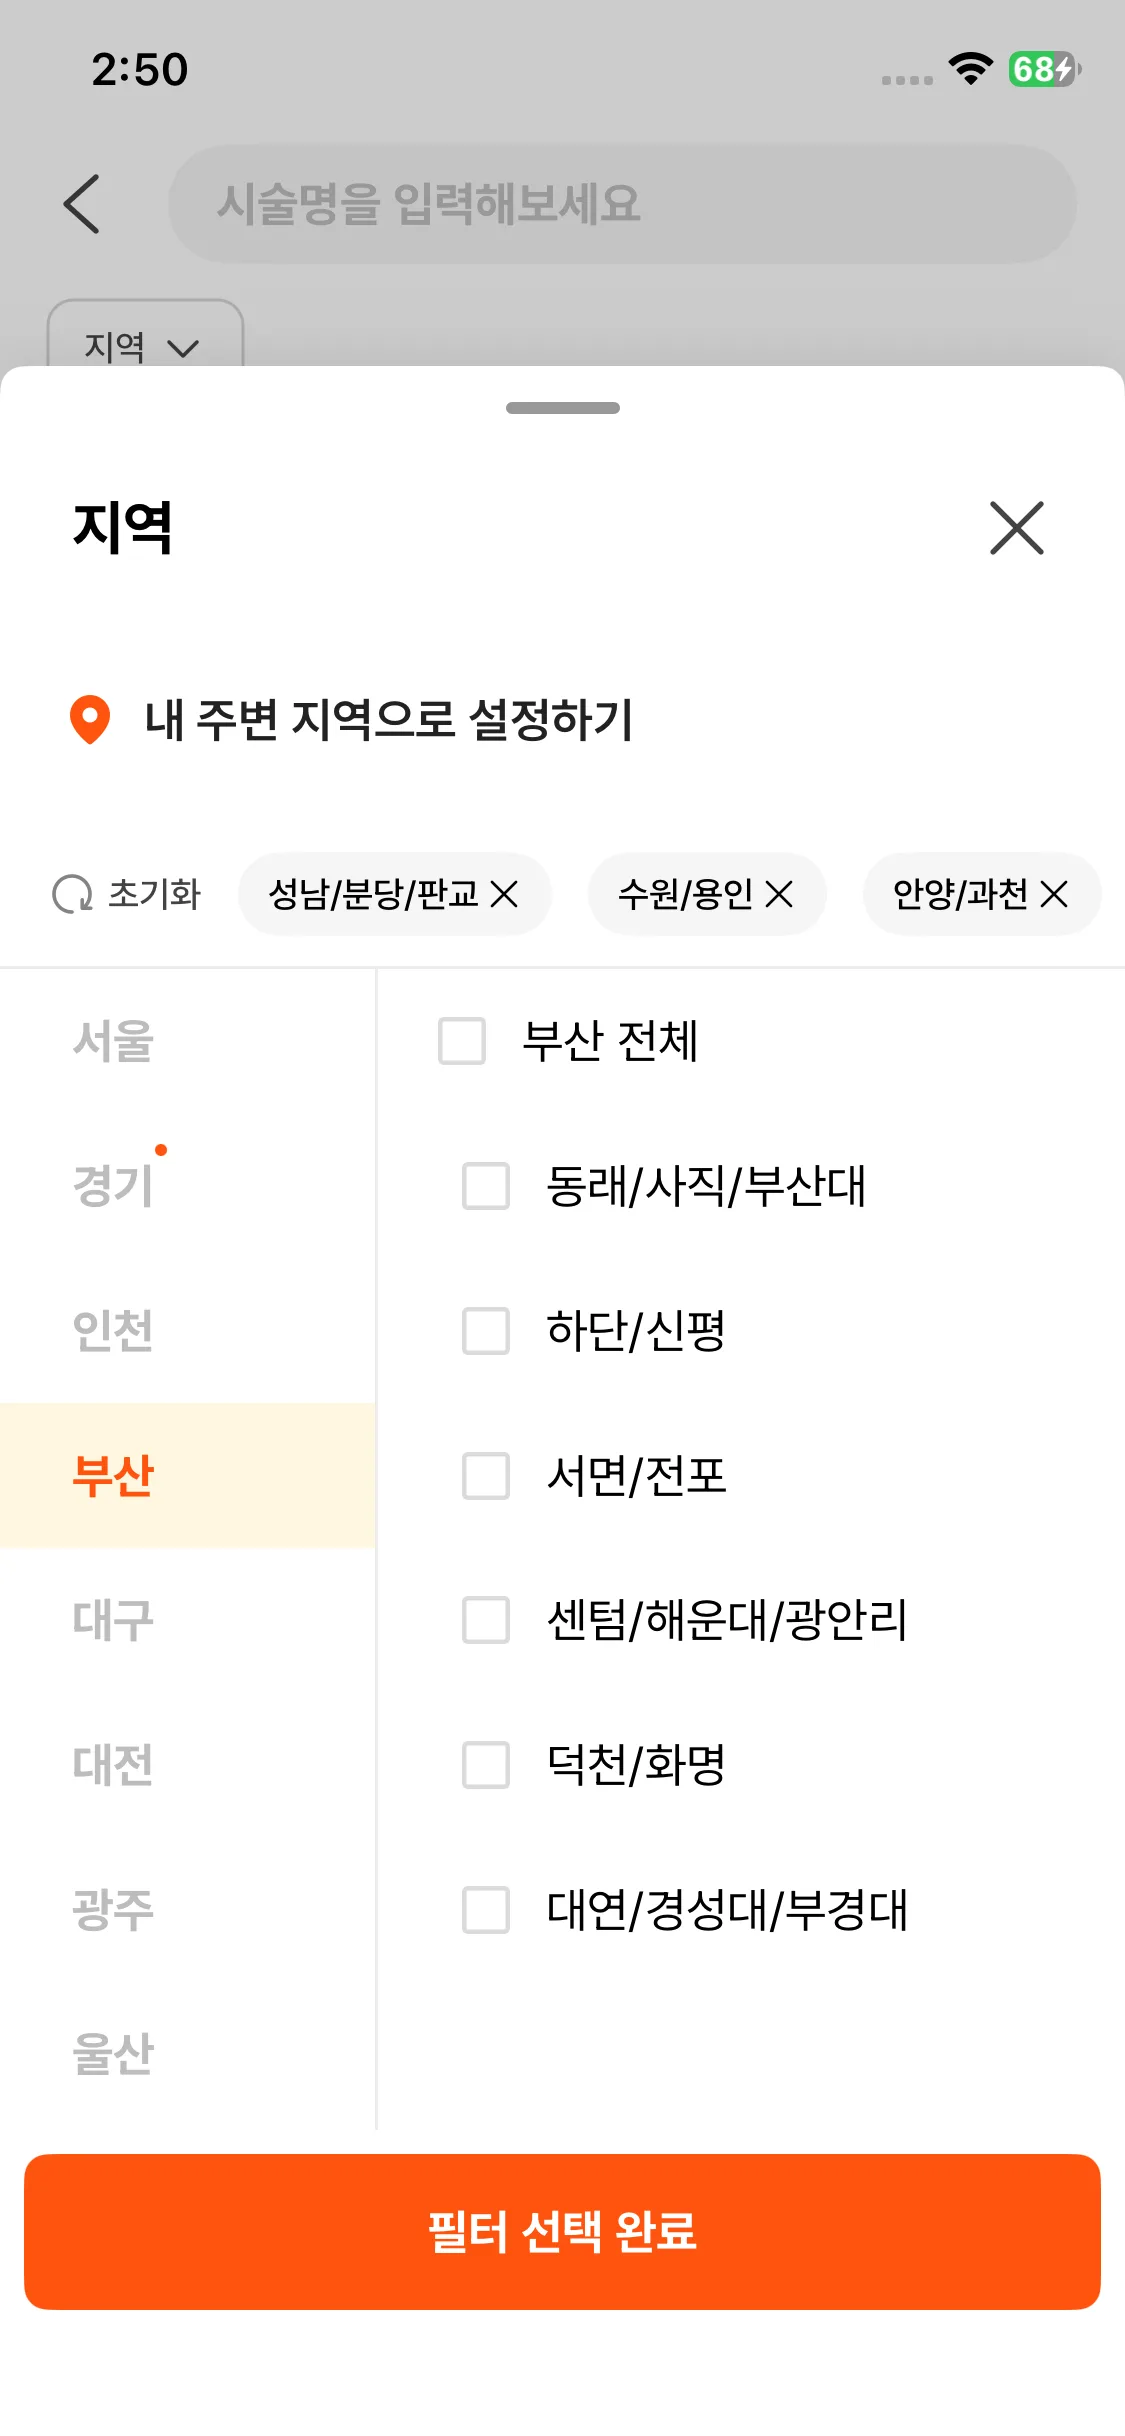Close the 지역 filter sheet
The image size is (1125, 2436).
[x=1016, y=528]
